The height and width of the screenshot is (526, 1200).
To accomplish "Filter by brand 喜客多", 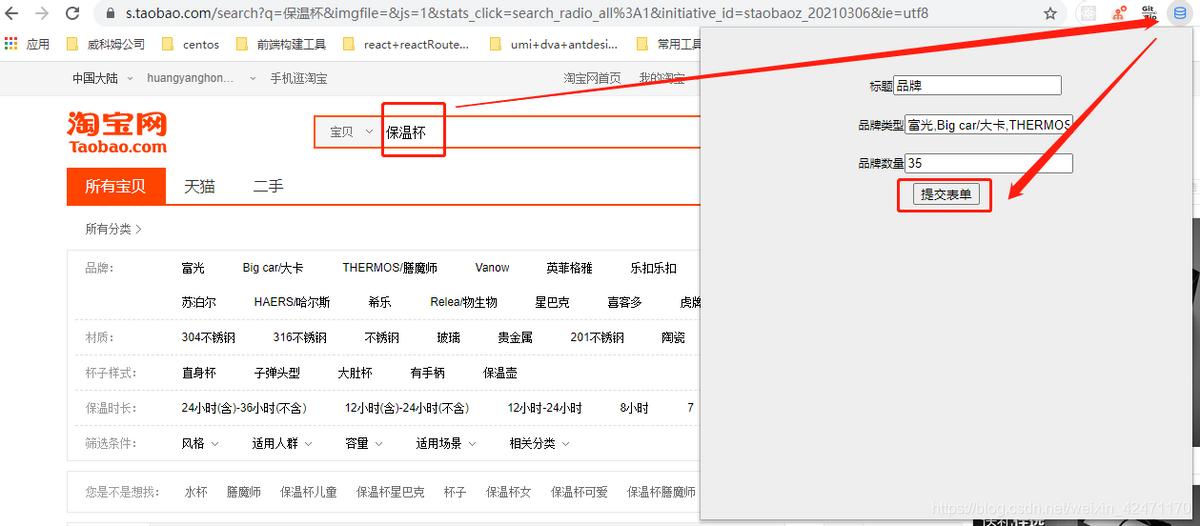I will [x=625, y=302].
